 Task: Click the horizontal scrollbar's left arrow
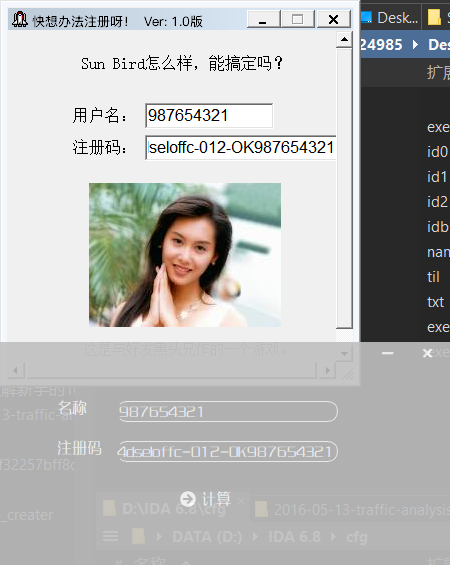[15, 370]
